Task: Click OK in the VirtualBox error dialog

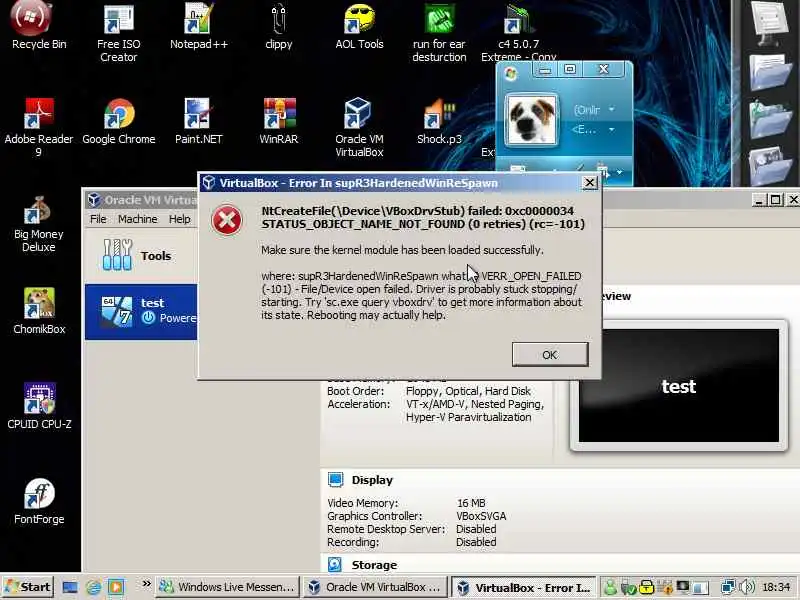Action: (x=550, y=355)
